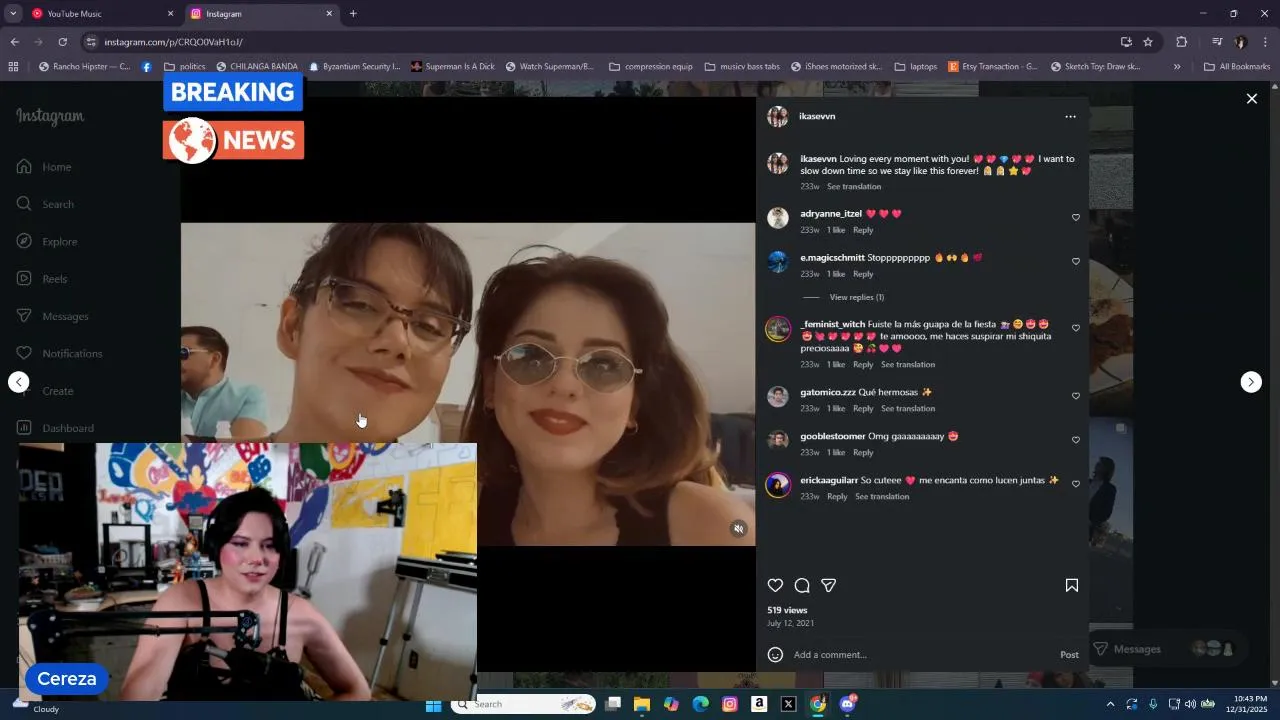Open the Windows Start menu
The image size is (1280, 720).
tap(434, 704)
